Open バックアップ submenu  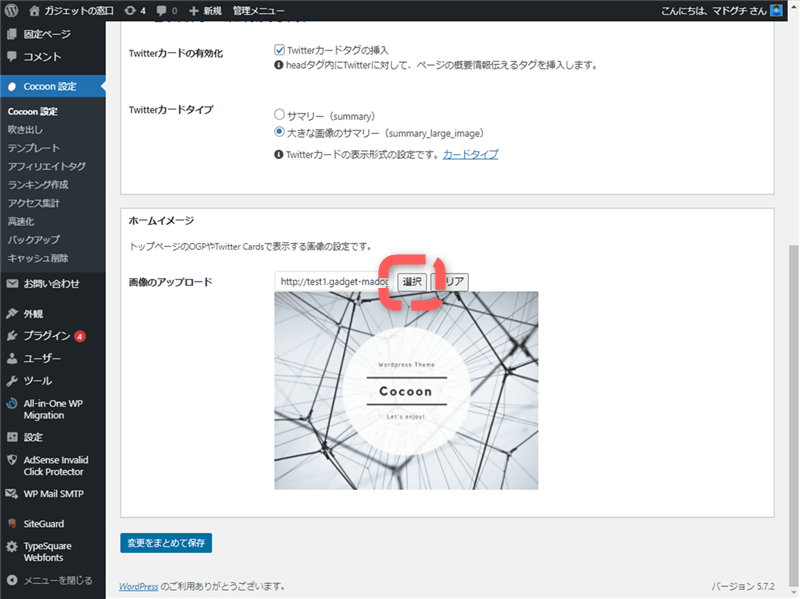tap(34, 240)
